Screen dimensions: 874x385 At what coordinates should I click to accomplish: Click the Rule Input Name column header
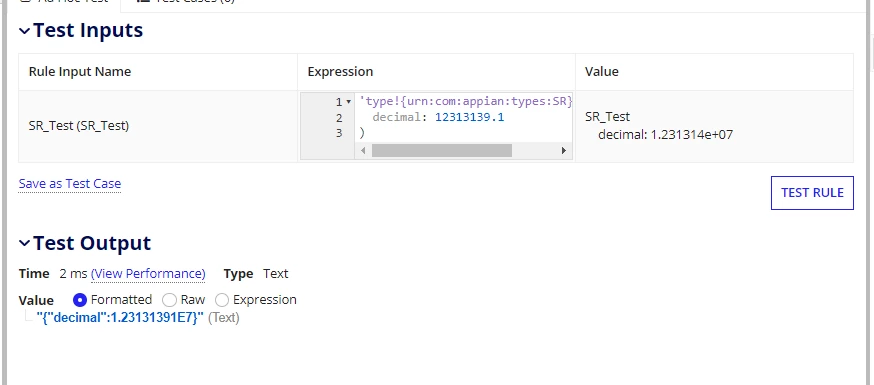[x=80, y=72]
